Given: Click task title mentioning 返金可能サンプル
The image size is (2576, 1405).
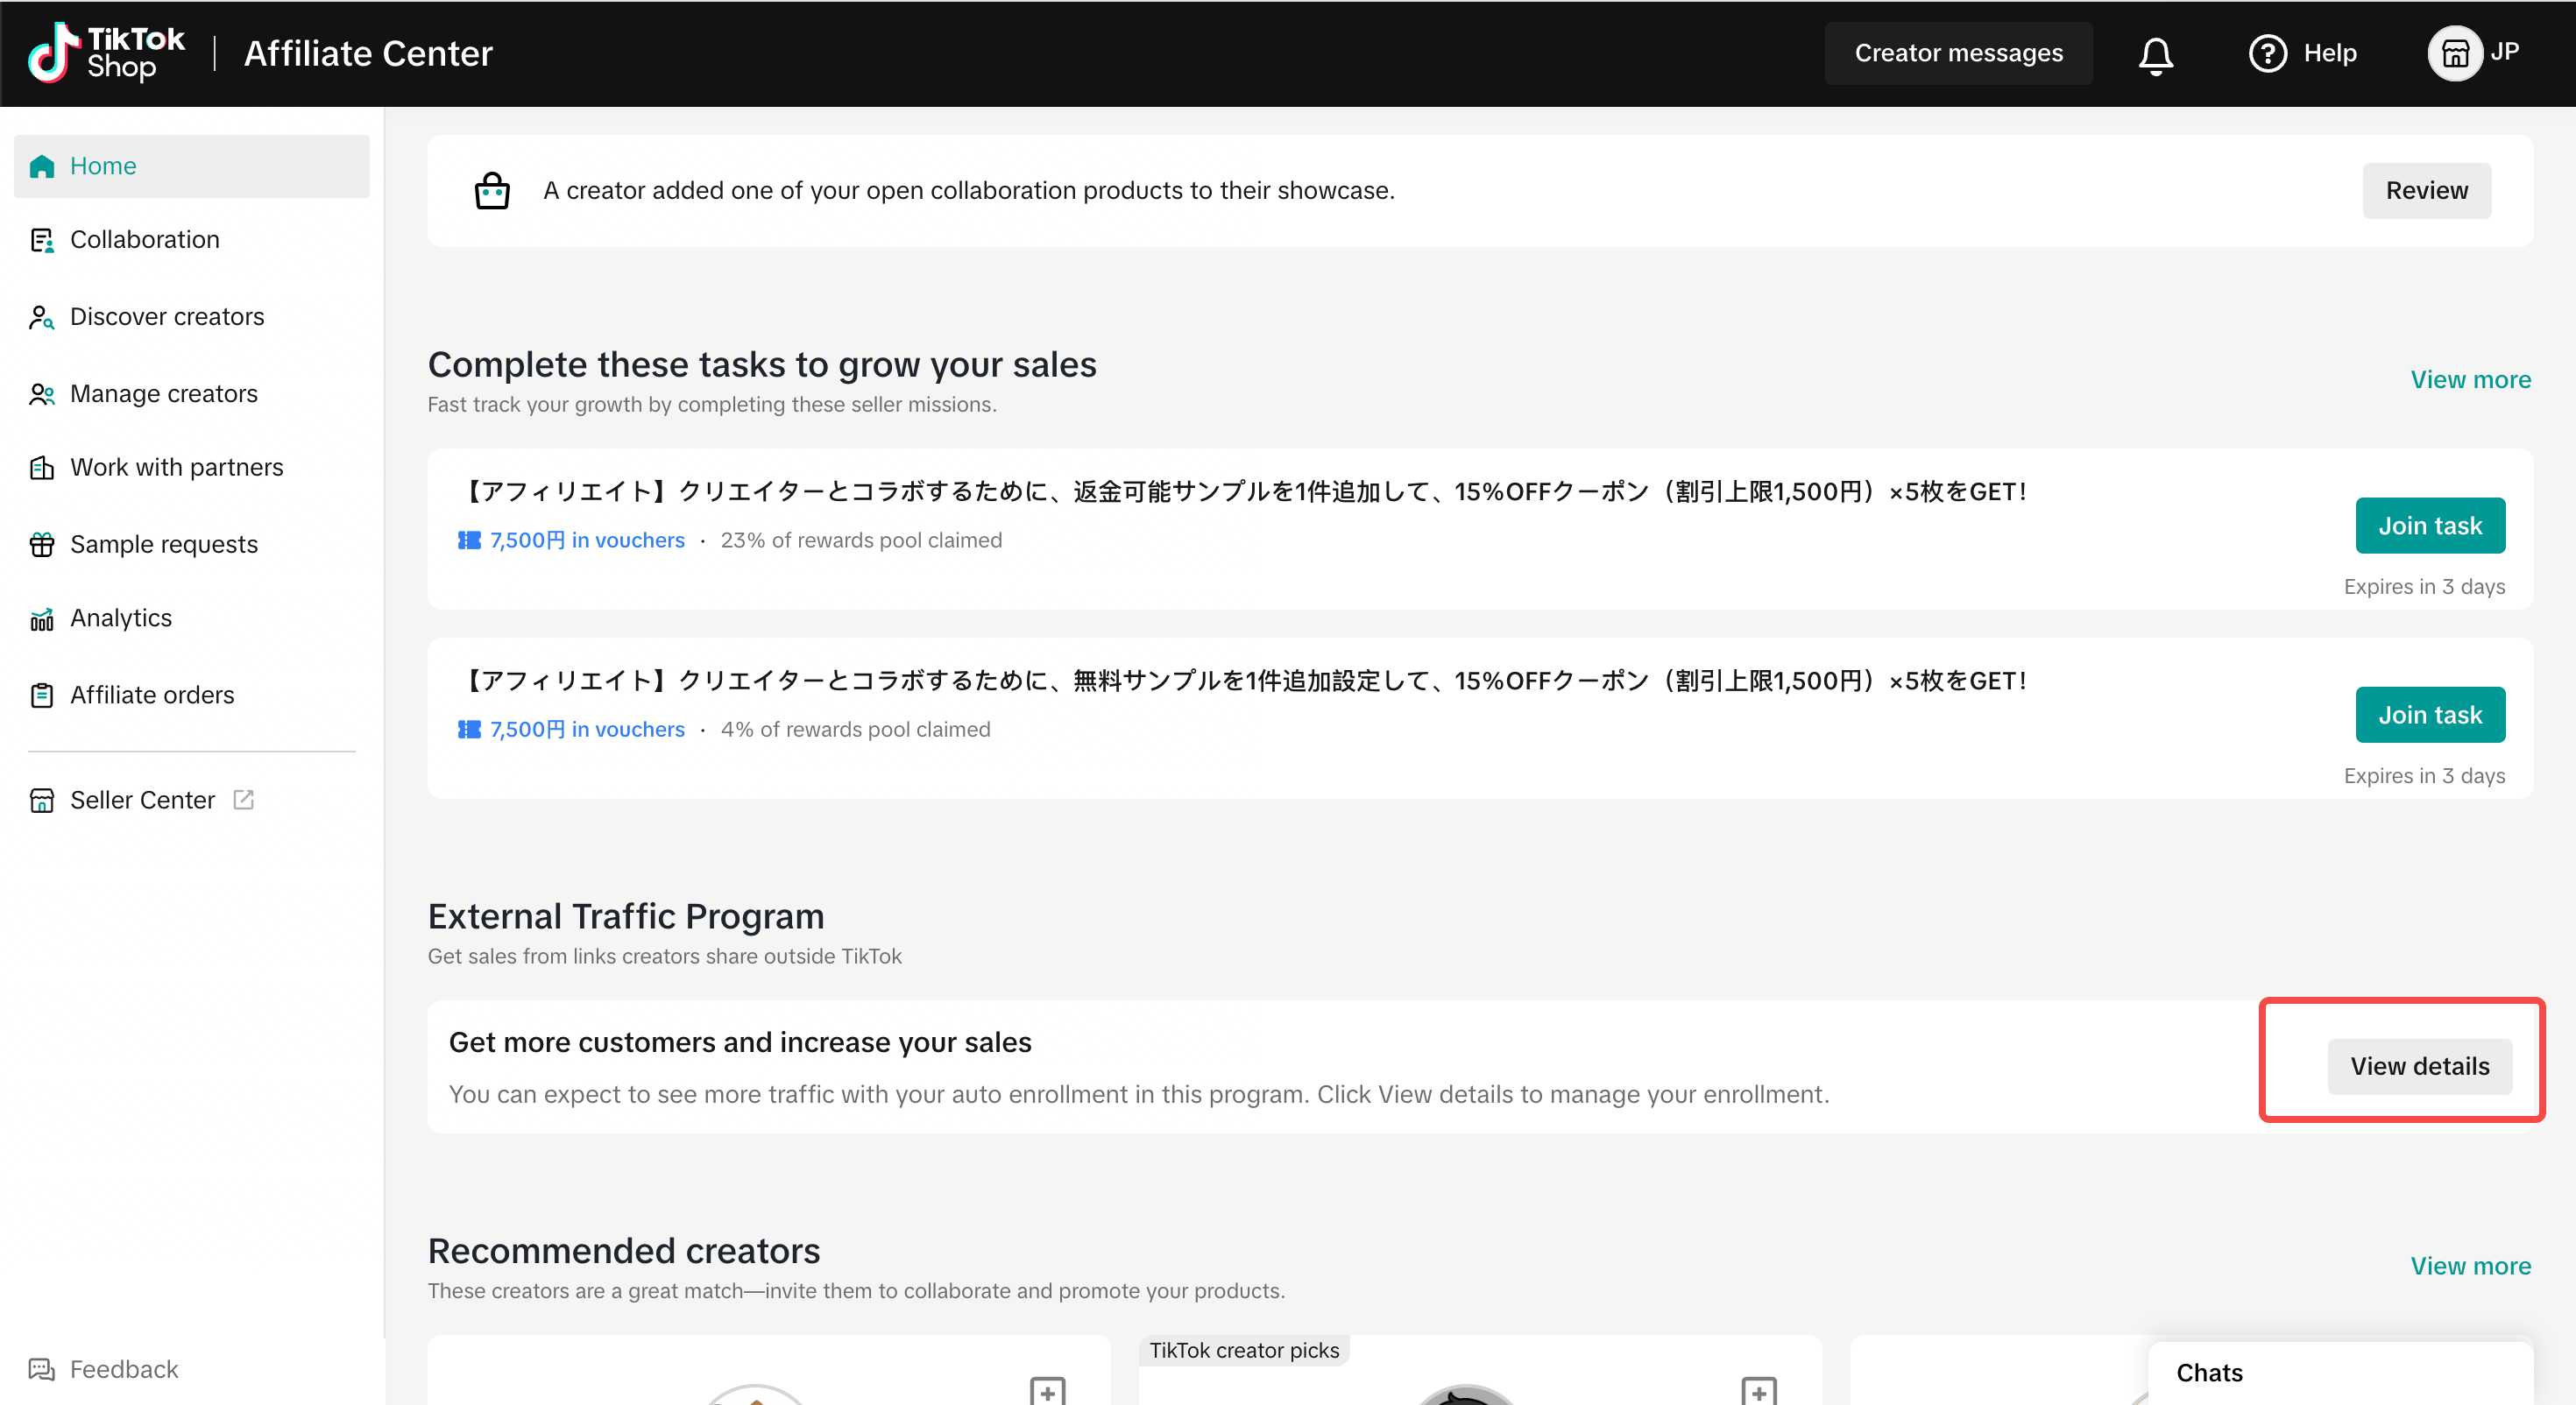Looking at the screenshot, I should pos(1243,491).
